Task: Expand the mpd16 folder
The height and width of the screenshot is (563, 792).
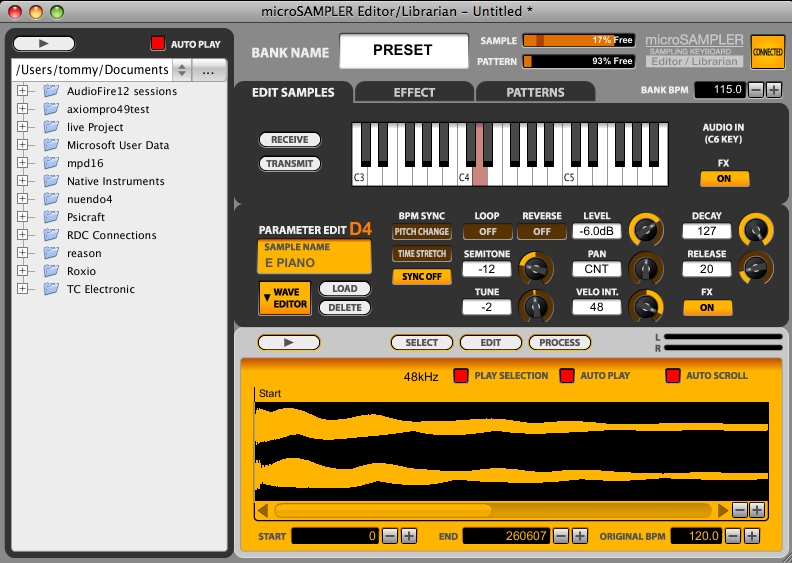Action: [x=22, y=163]
